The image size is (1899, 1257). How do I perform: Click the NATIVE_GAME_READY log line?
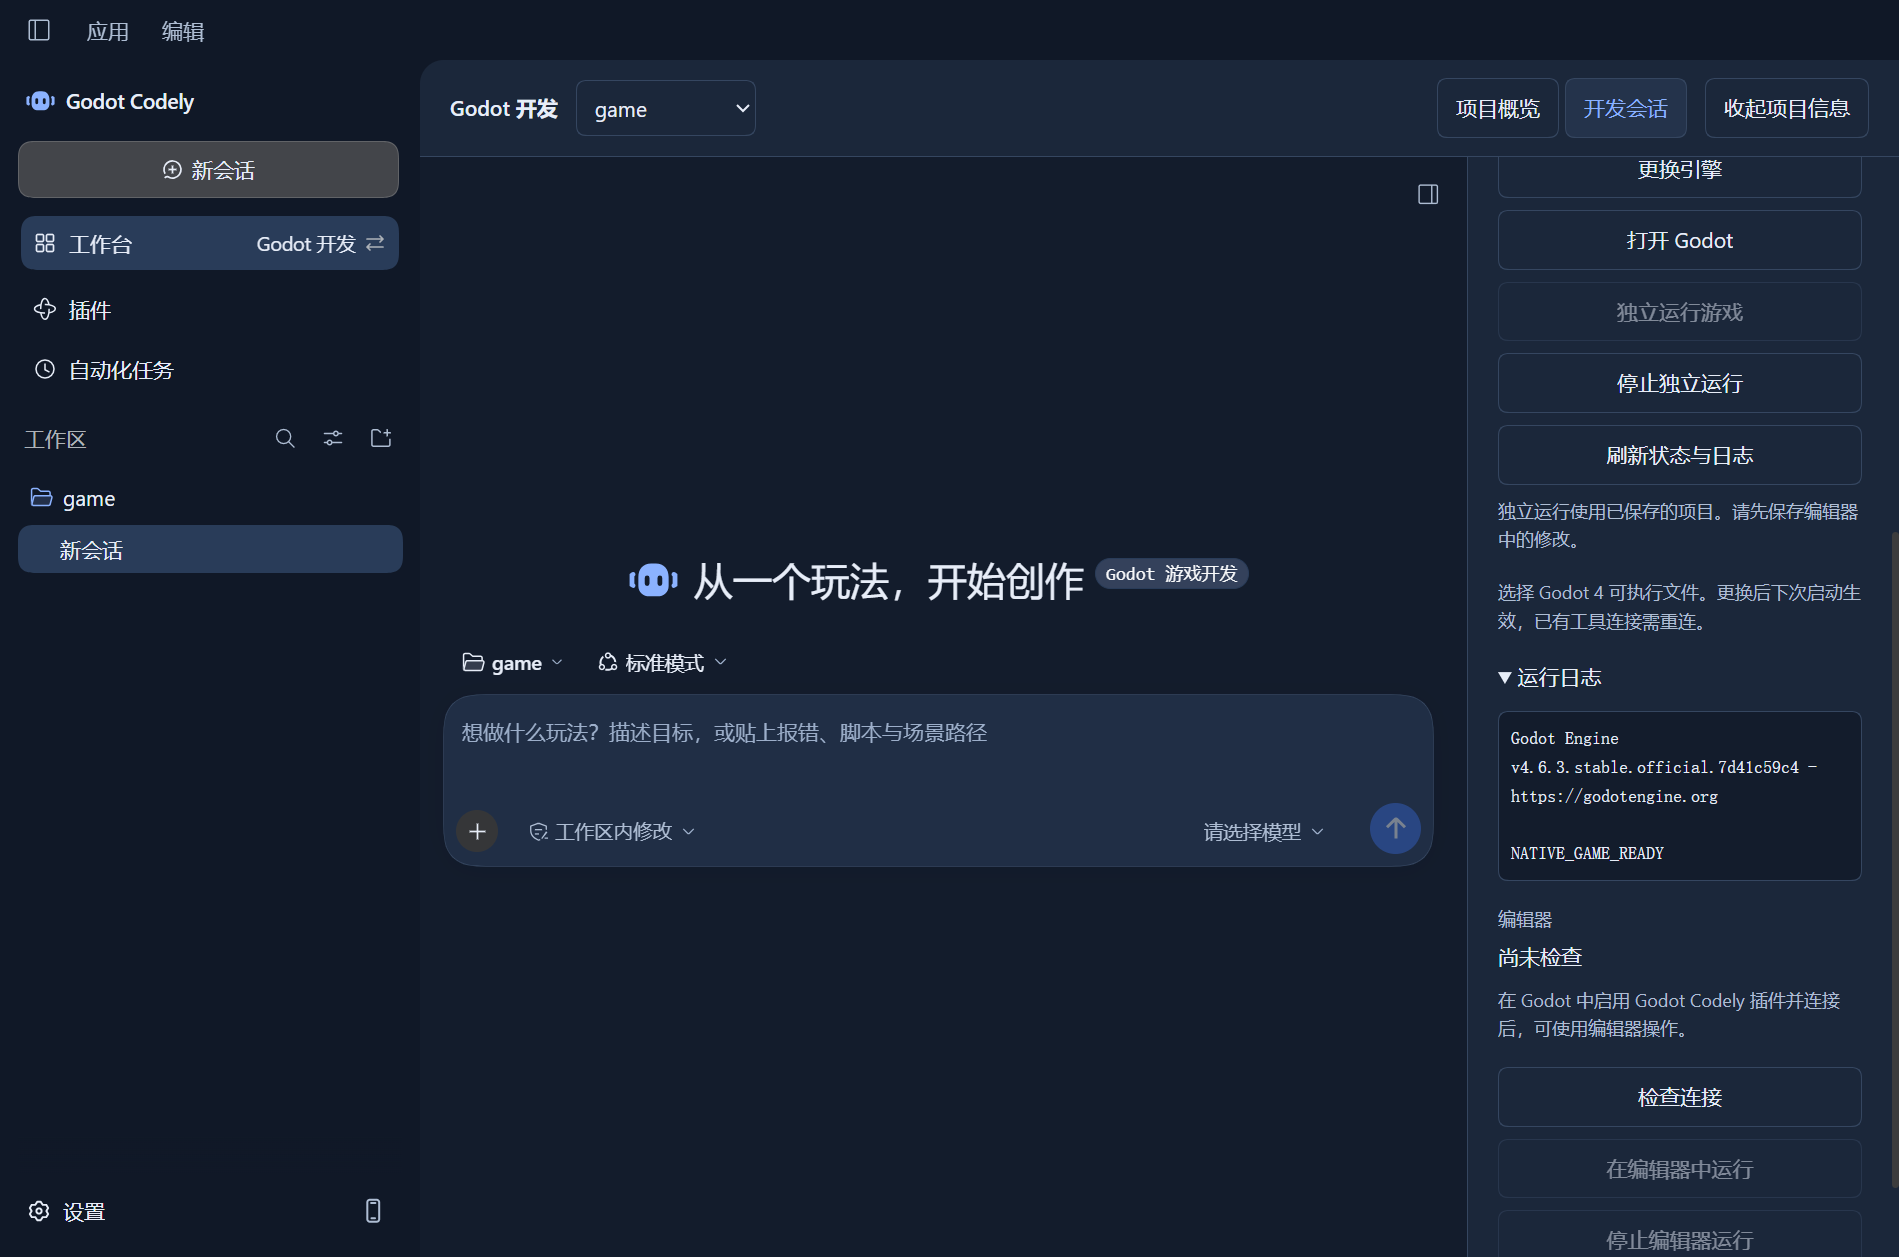(1587, 853)
